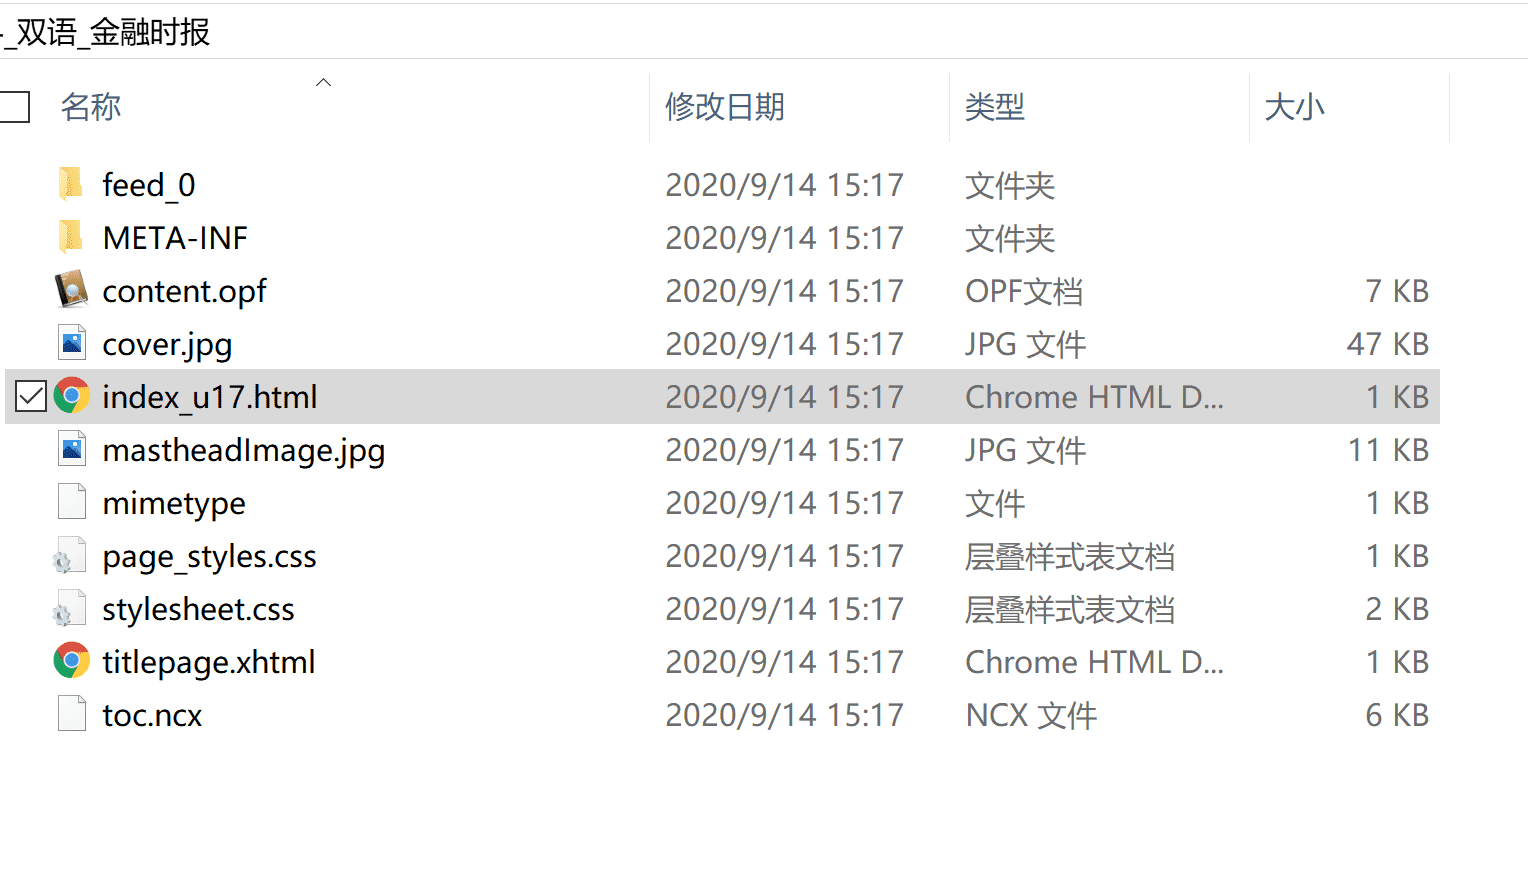
Task: Toggle the select-all checkbox in header
Action: tap(15, 107)
